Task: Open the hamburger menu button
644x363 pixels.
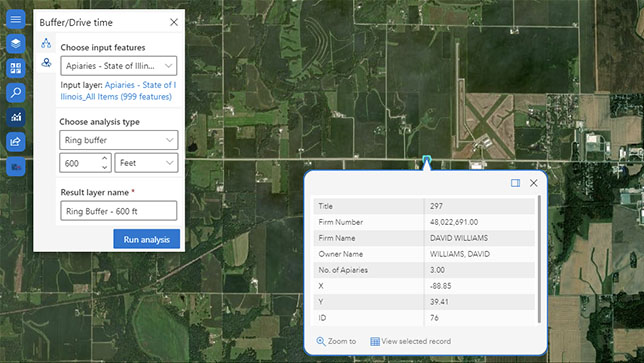Action: [16, 19]
